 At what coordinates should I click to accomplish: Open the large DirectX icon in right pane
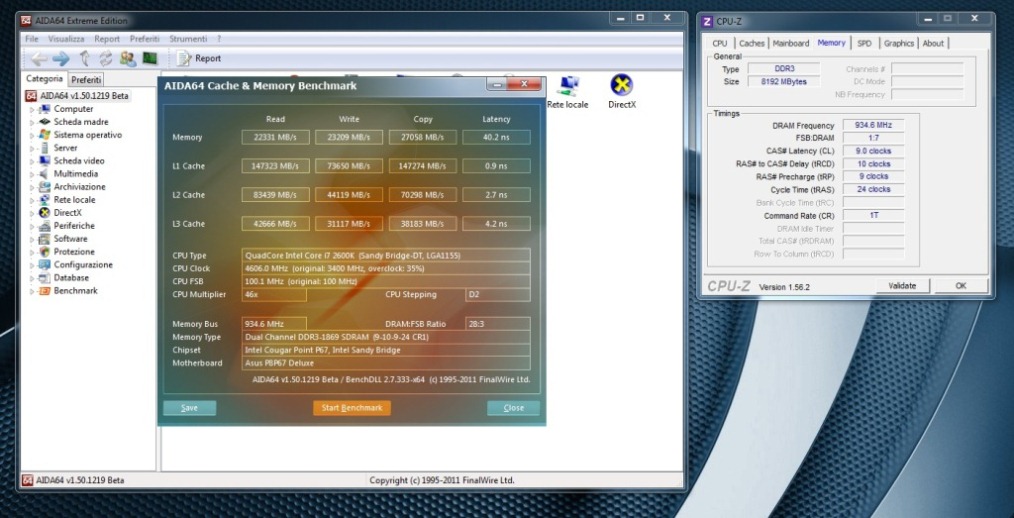(x=621, y=85)
